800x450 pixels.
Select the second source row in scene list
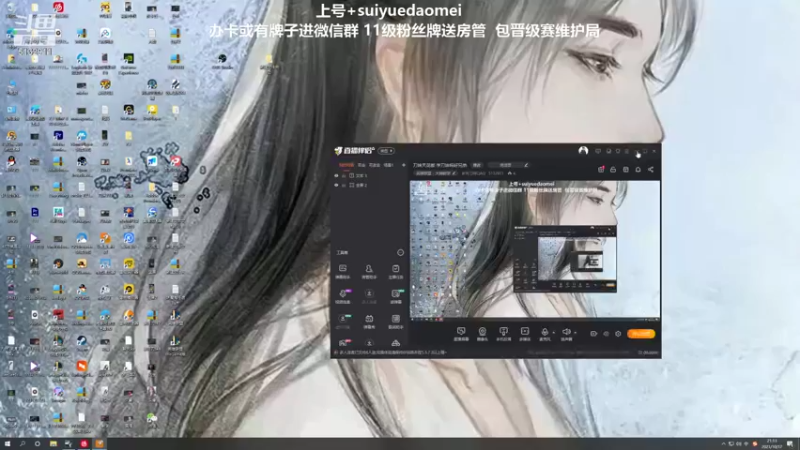[x=368, y=185]
